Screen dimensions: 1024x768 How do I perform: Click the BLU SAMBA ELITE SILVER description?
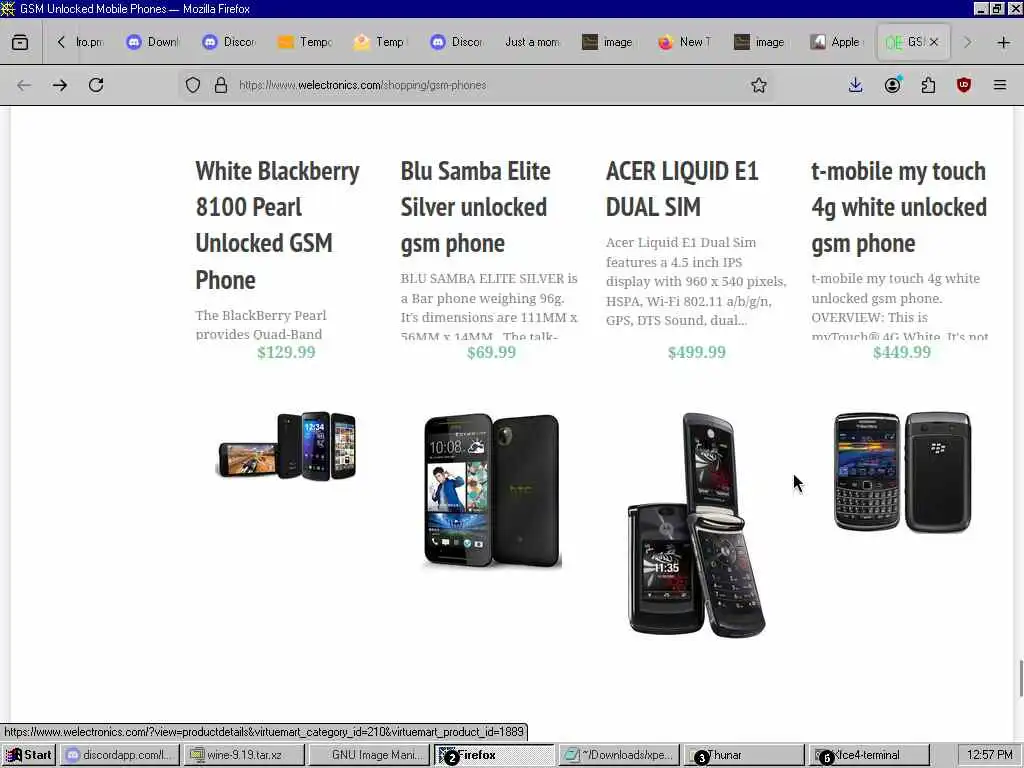(489, 307)
